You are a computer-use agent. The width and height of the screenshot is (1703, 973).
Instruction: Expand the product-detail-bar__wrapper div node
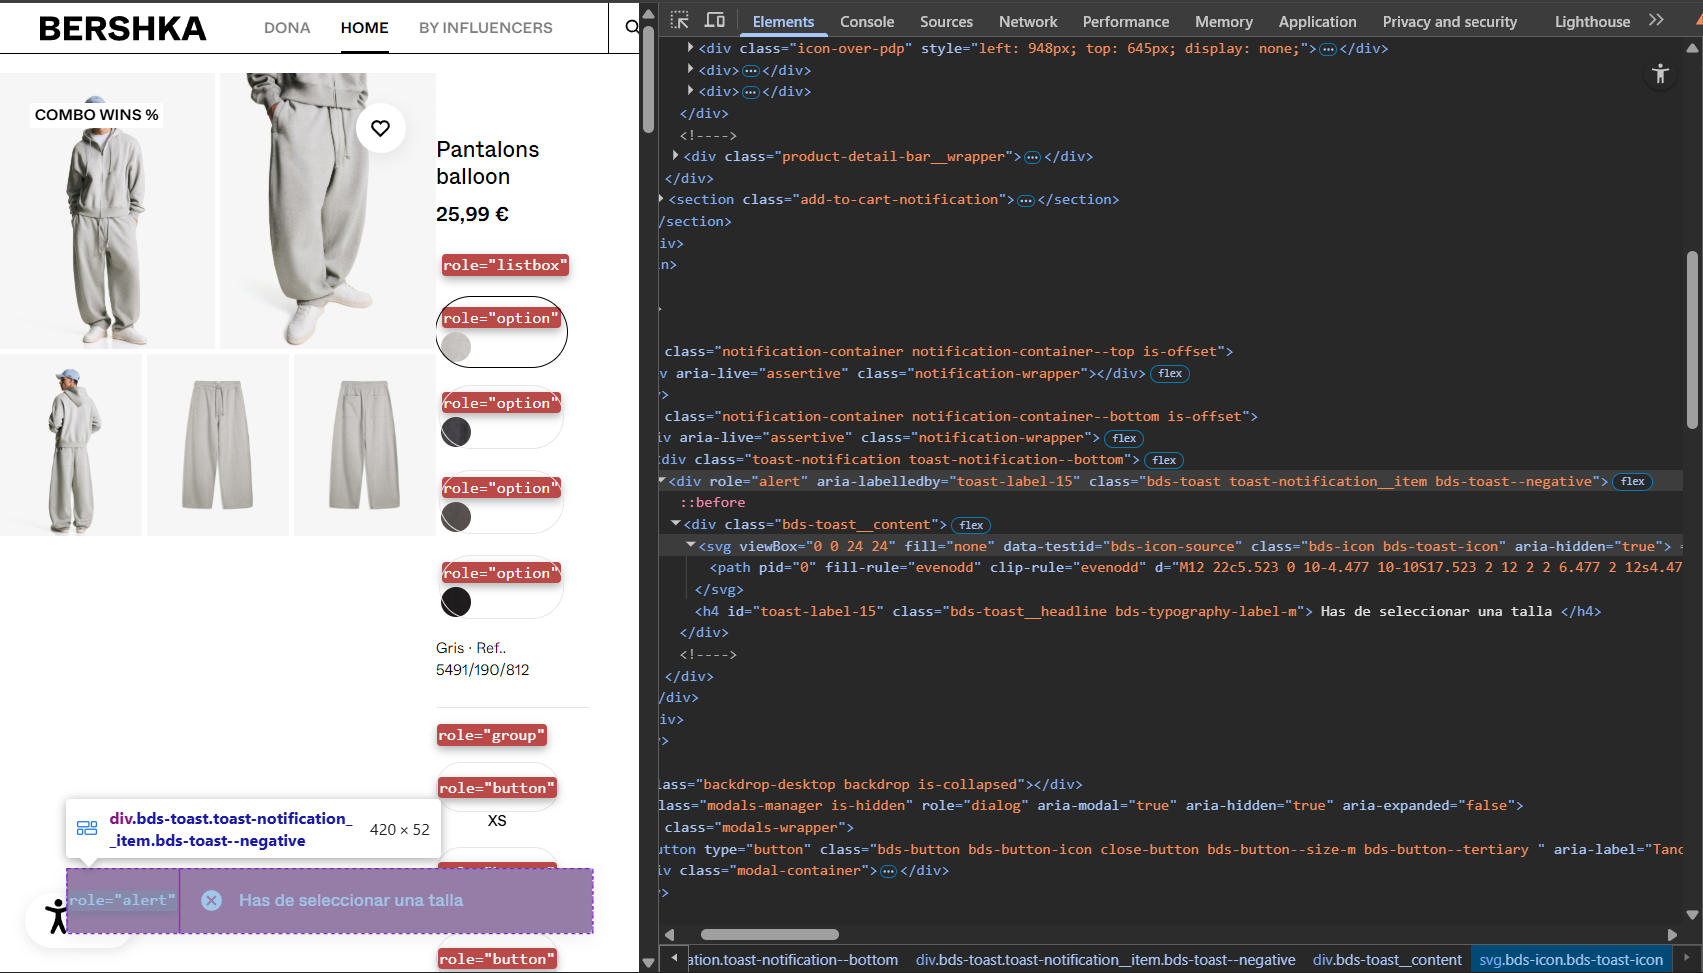(x=676, y=156)
